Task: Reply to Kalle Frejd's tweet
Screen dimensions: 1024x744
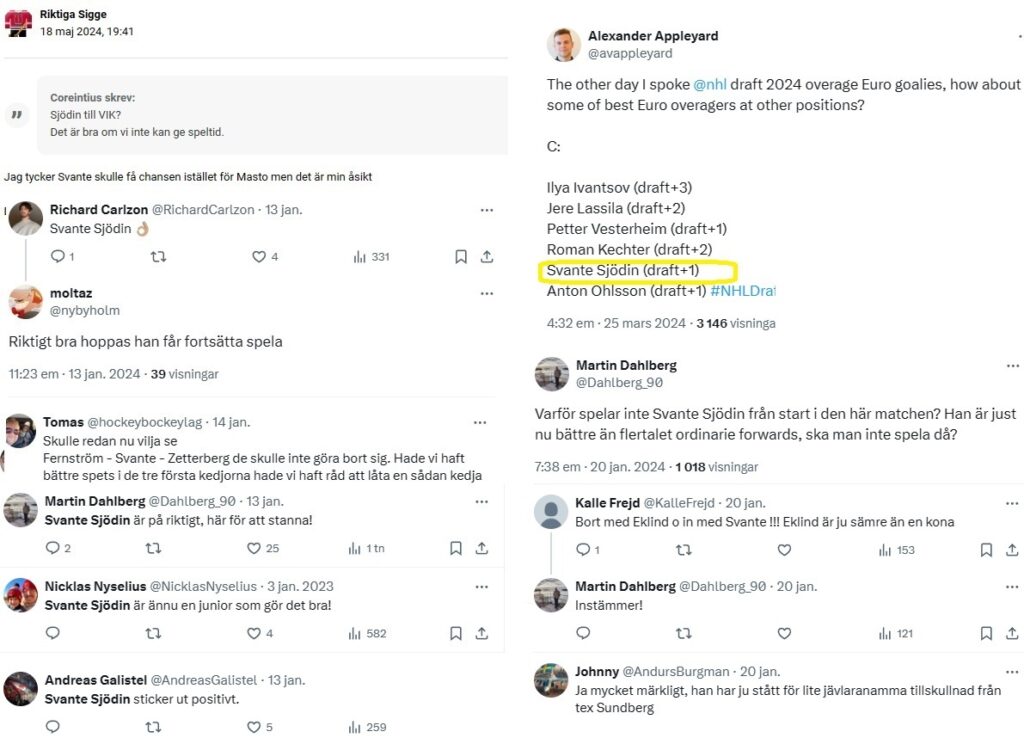Action: [x=583, y=550]
